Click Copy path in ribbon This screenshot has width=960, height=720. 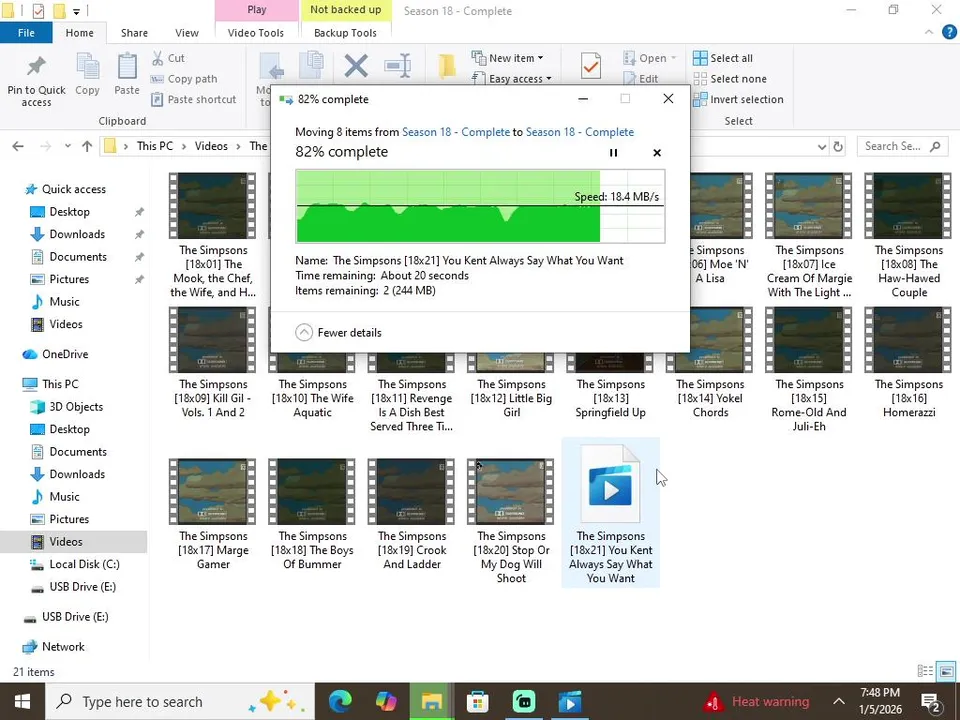click(184, 79)
